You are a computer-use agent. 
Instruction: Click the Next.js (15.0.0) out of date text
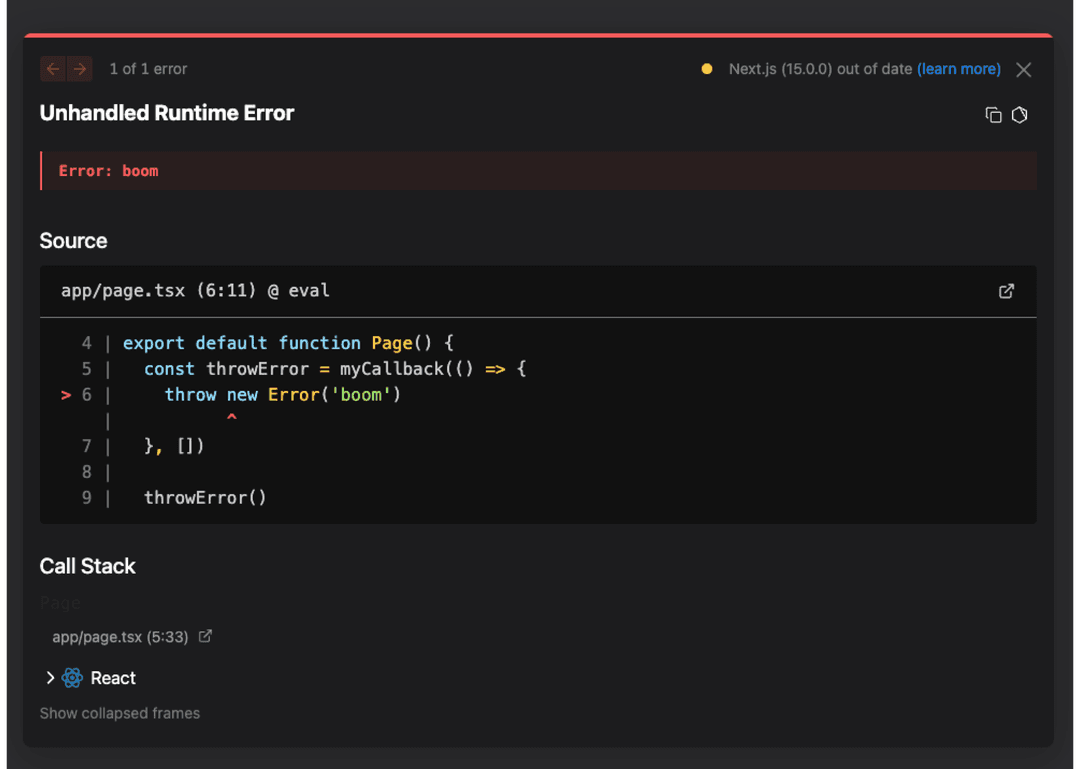pyautogui.click(x=820, y=69)
